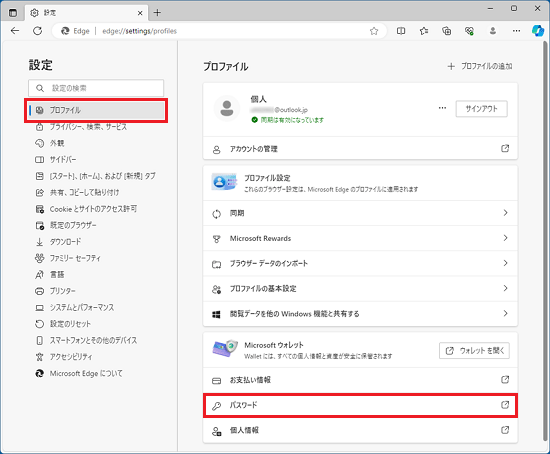Open ファミリー セーフティ settings

pyautogui.click(x=68, y=258)
